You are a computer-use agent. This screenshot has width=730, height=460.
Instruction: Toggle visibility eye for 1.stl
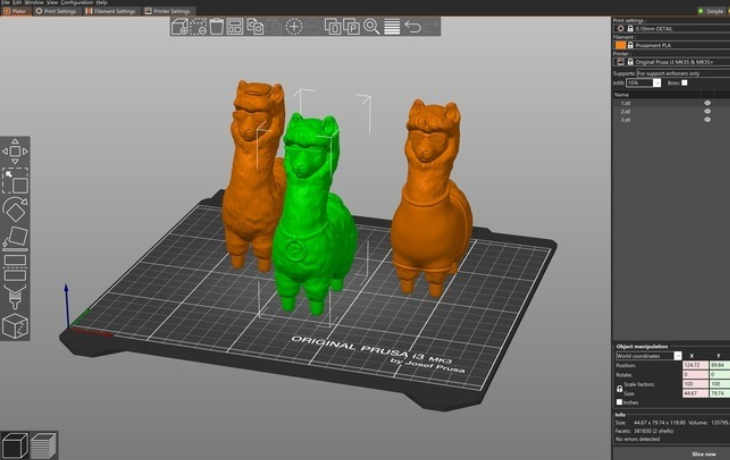[707, 103]
